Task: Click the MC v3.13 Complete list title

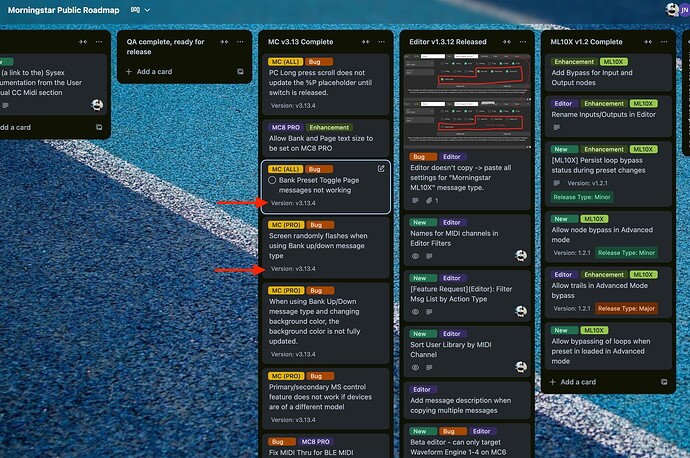Action: click(301, 42)
